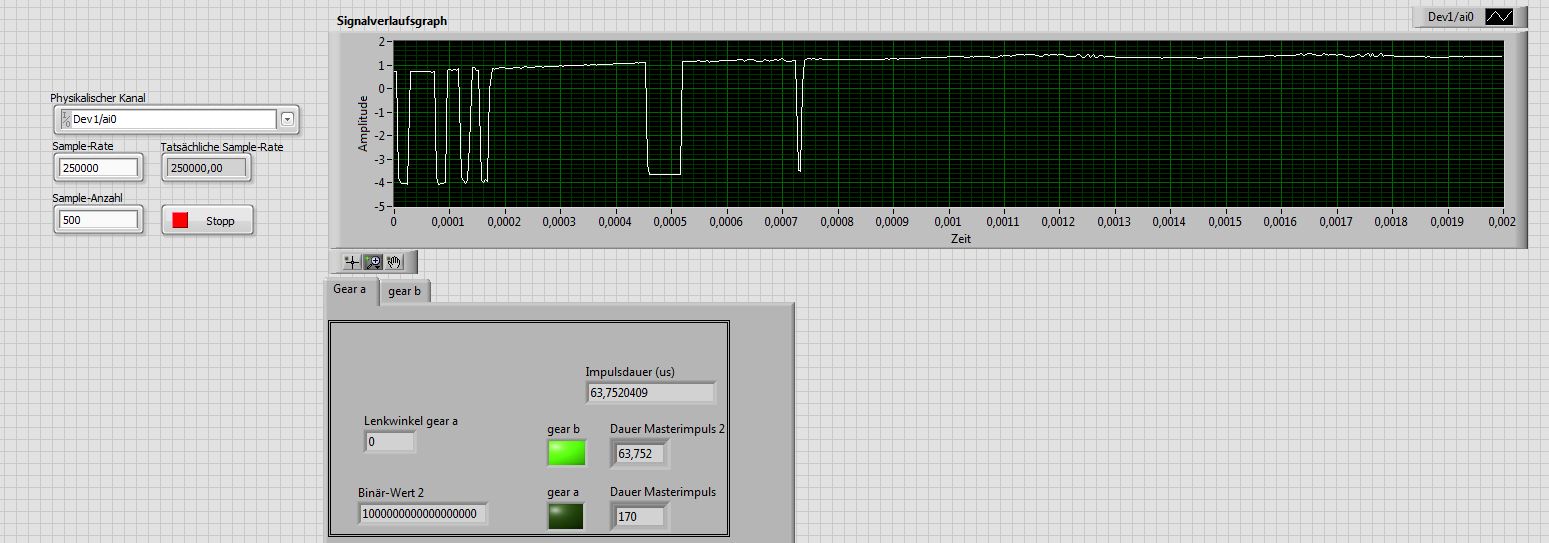Click the Sample-Rate label
Viewport: 1549px width, 543px height.
pos(83,146)
